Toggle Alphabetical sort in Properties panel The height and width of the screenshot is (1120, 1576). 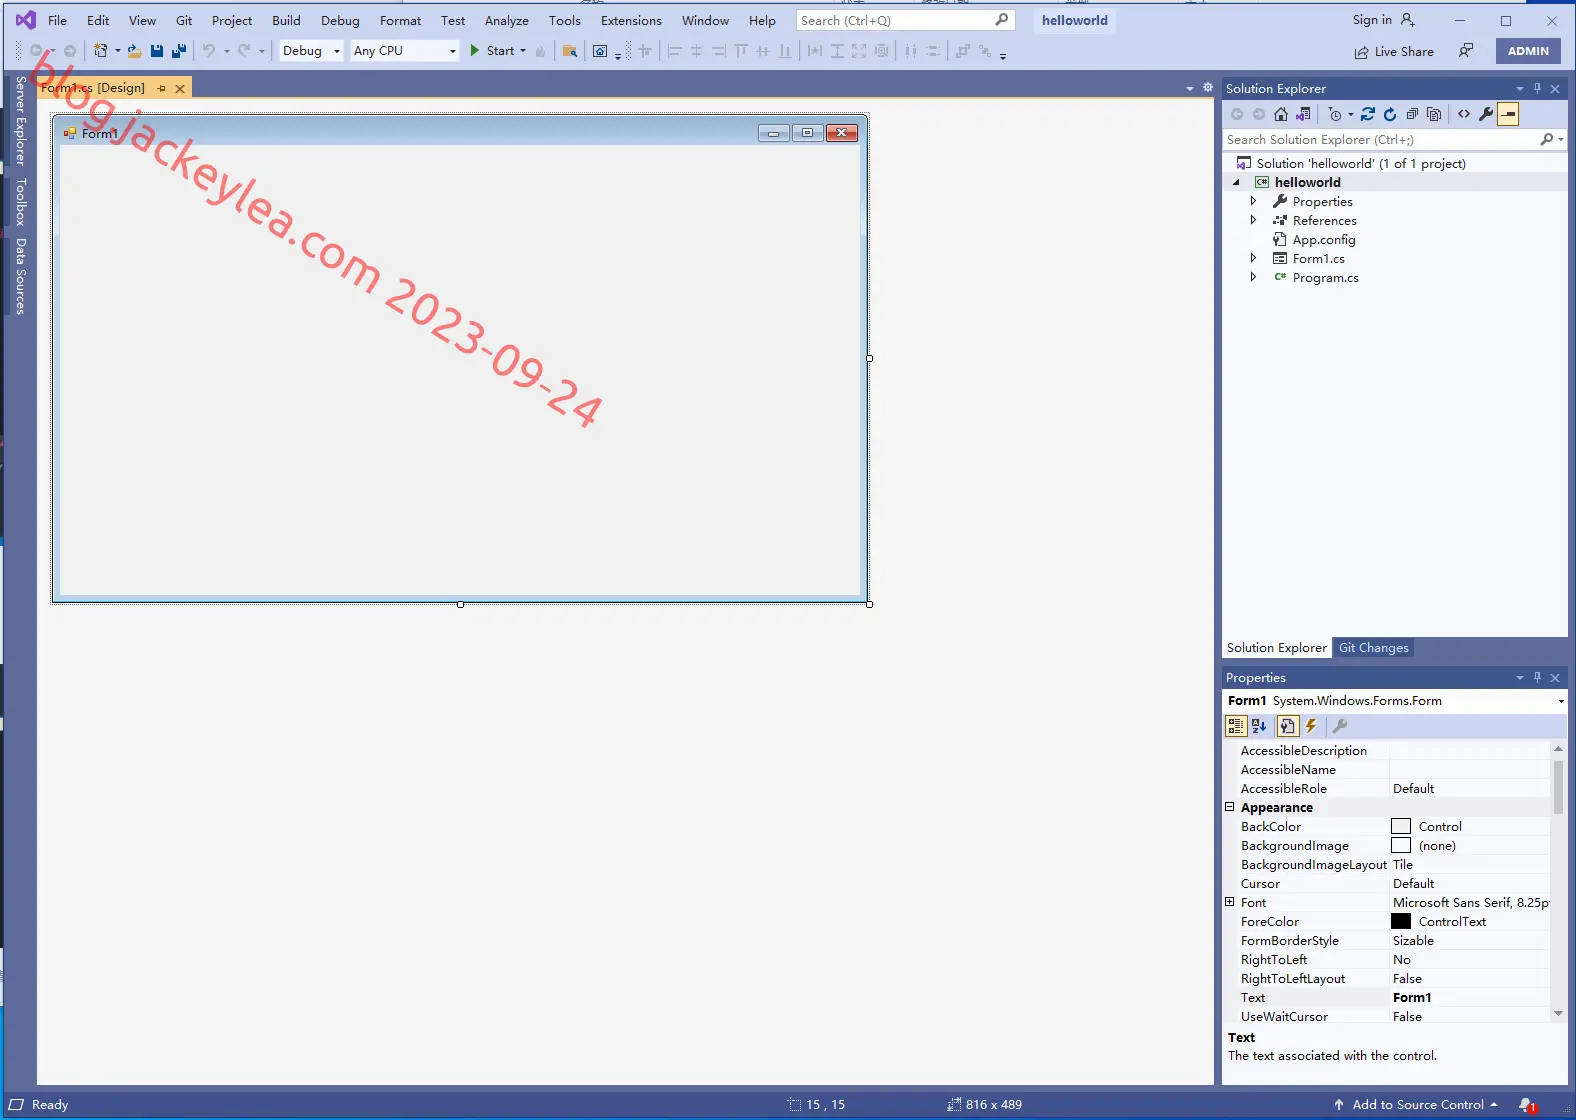tap(1259, 726)
